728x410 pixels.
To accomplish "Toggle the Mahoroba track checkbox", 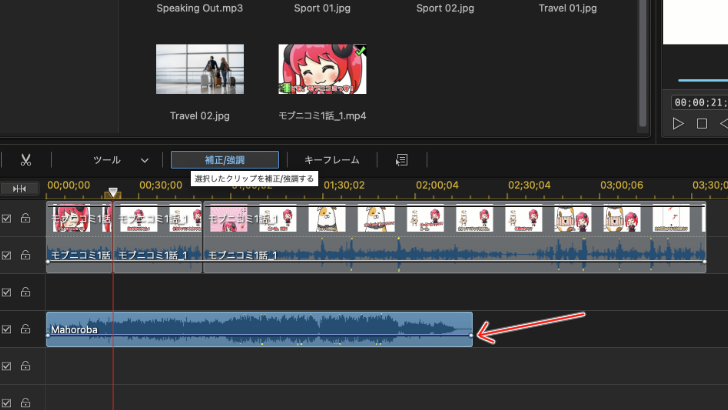I will click(6, 329).
